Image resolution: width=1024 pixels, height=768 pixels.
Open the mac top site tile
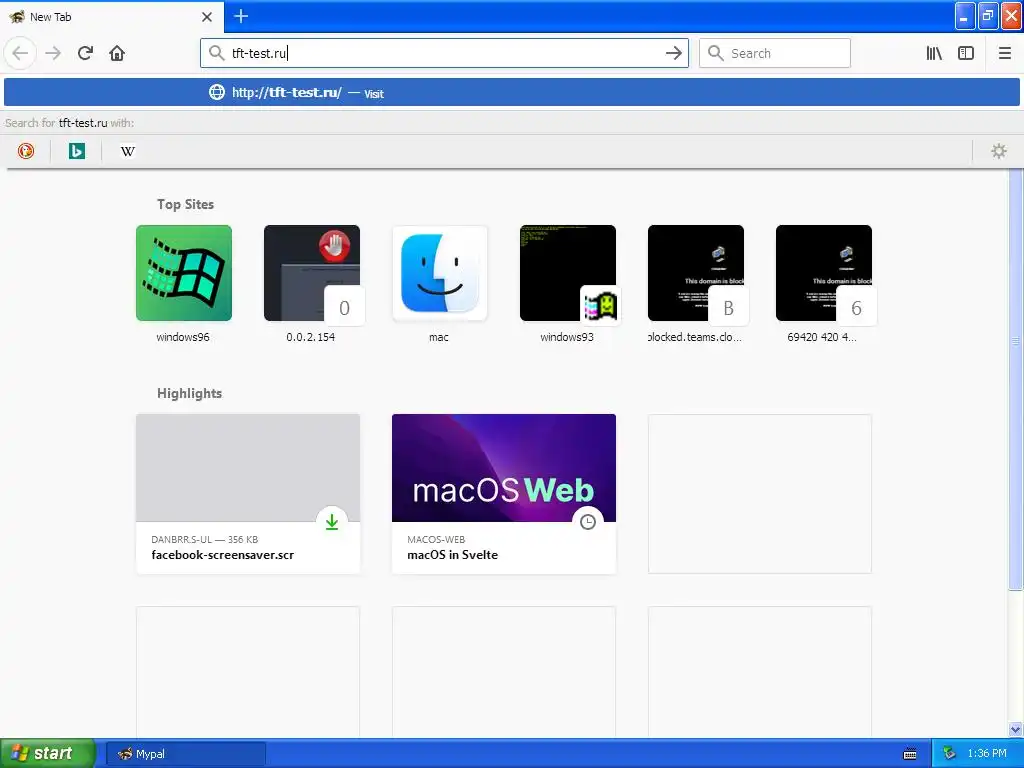[x=440, y=284]
